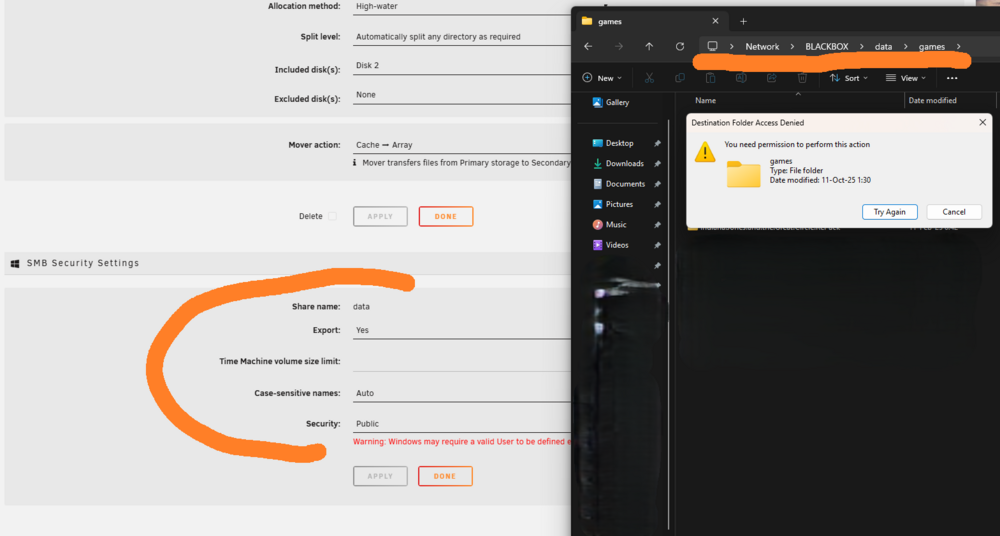Click the Rename icon in Explorer toolbar
Viewport: 1000px width, 536px height.
741,78
